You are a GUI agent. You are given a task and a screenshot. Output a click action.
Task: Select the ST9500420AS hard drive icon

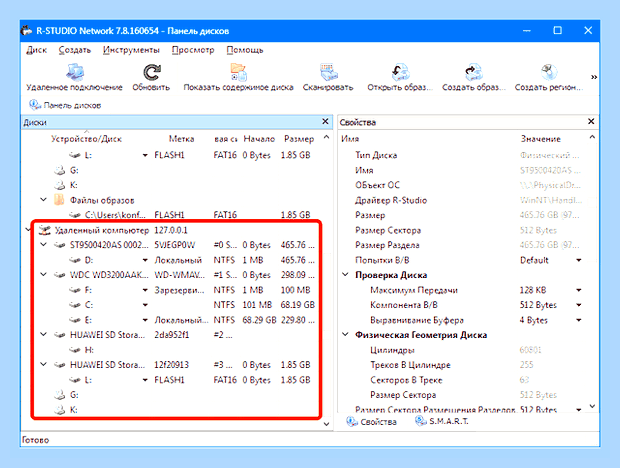(59, 245)
